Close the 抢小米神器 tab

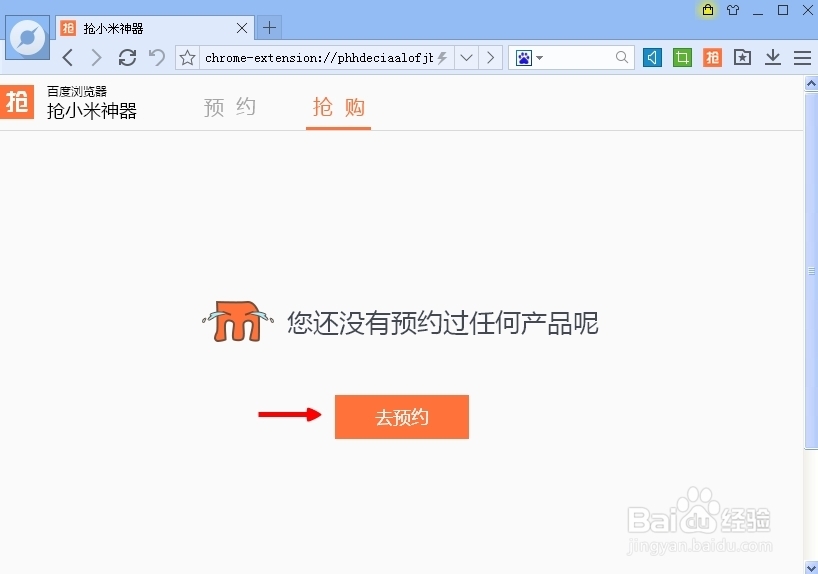[x=242, y=28]
